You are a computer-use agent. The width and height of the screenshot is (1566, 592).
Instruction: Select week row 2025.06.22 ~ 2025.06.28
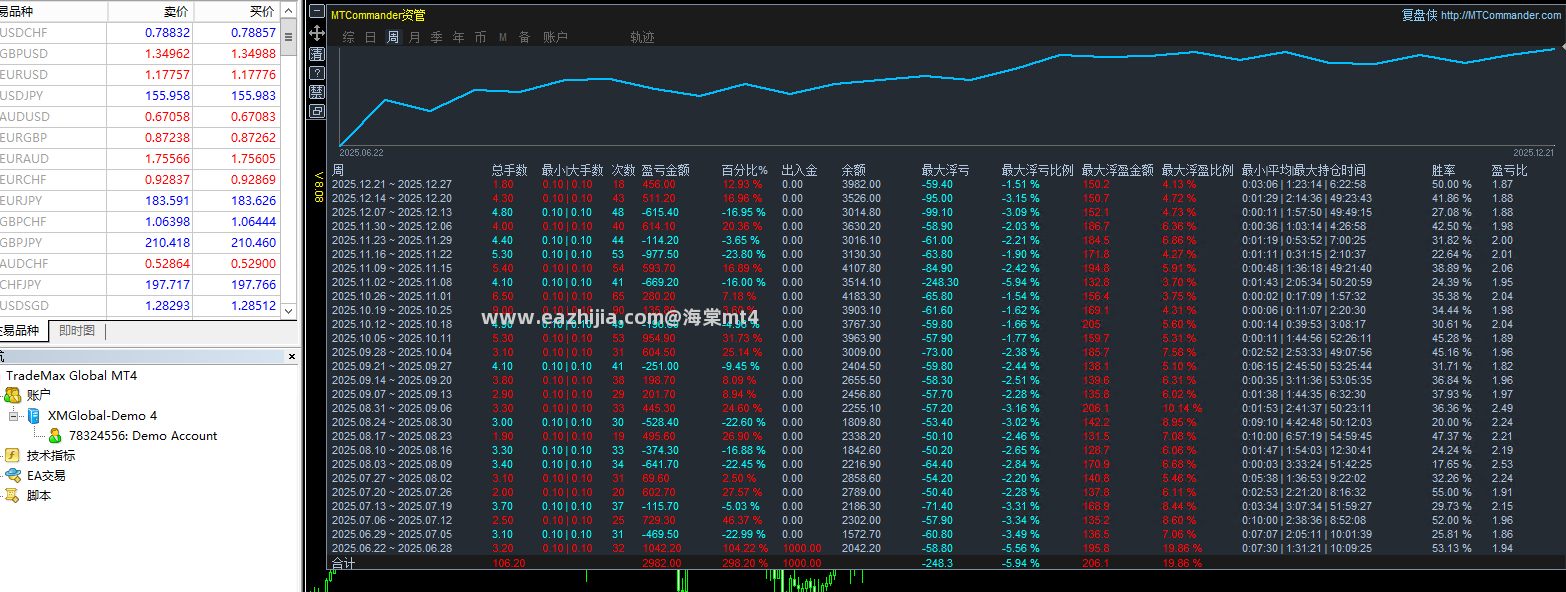click(945, 548)
